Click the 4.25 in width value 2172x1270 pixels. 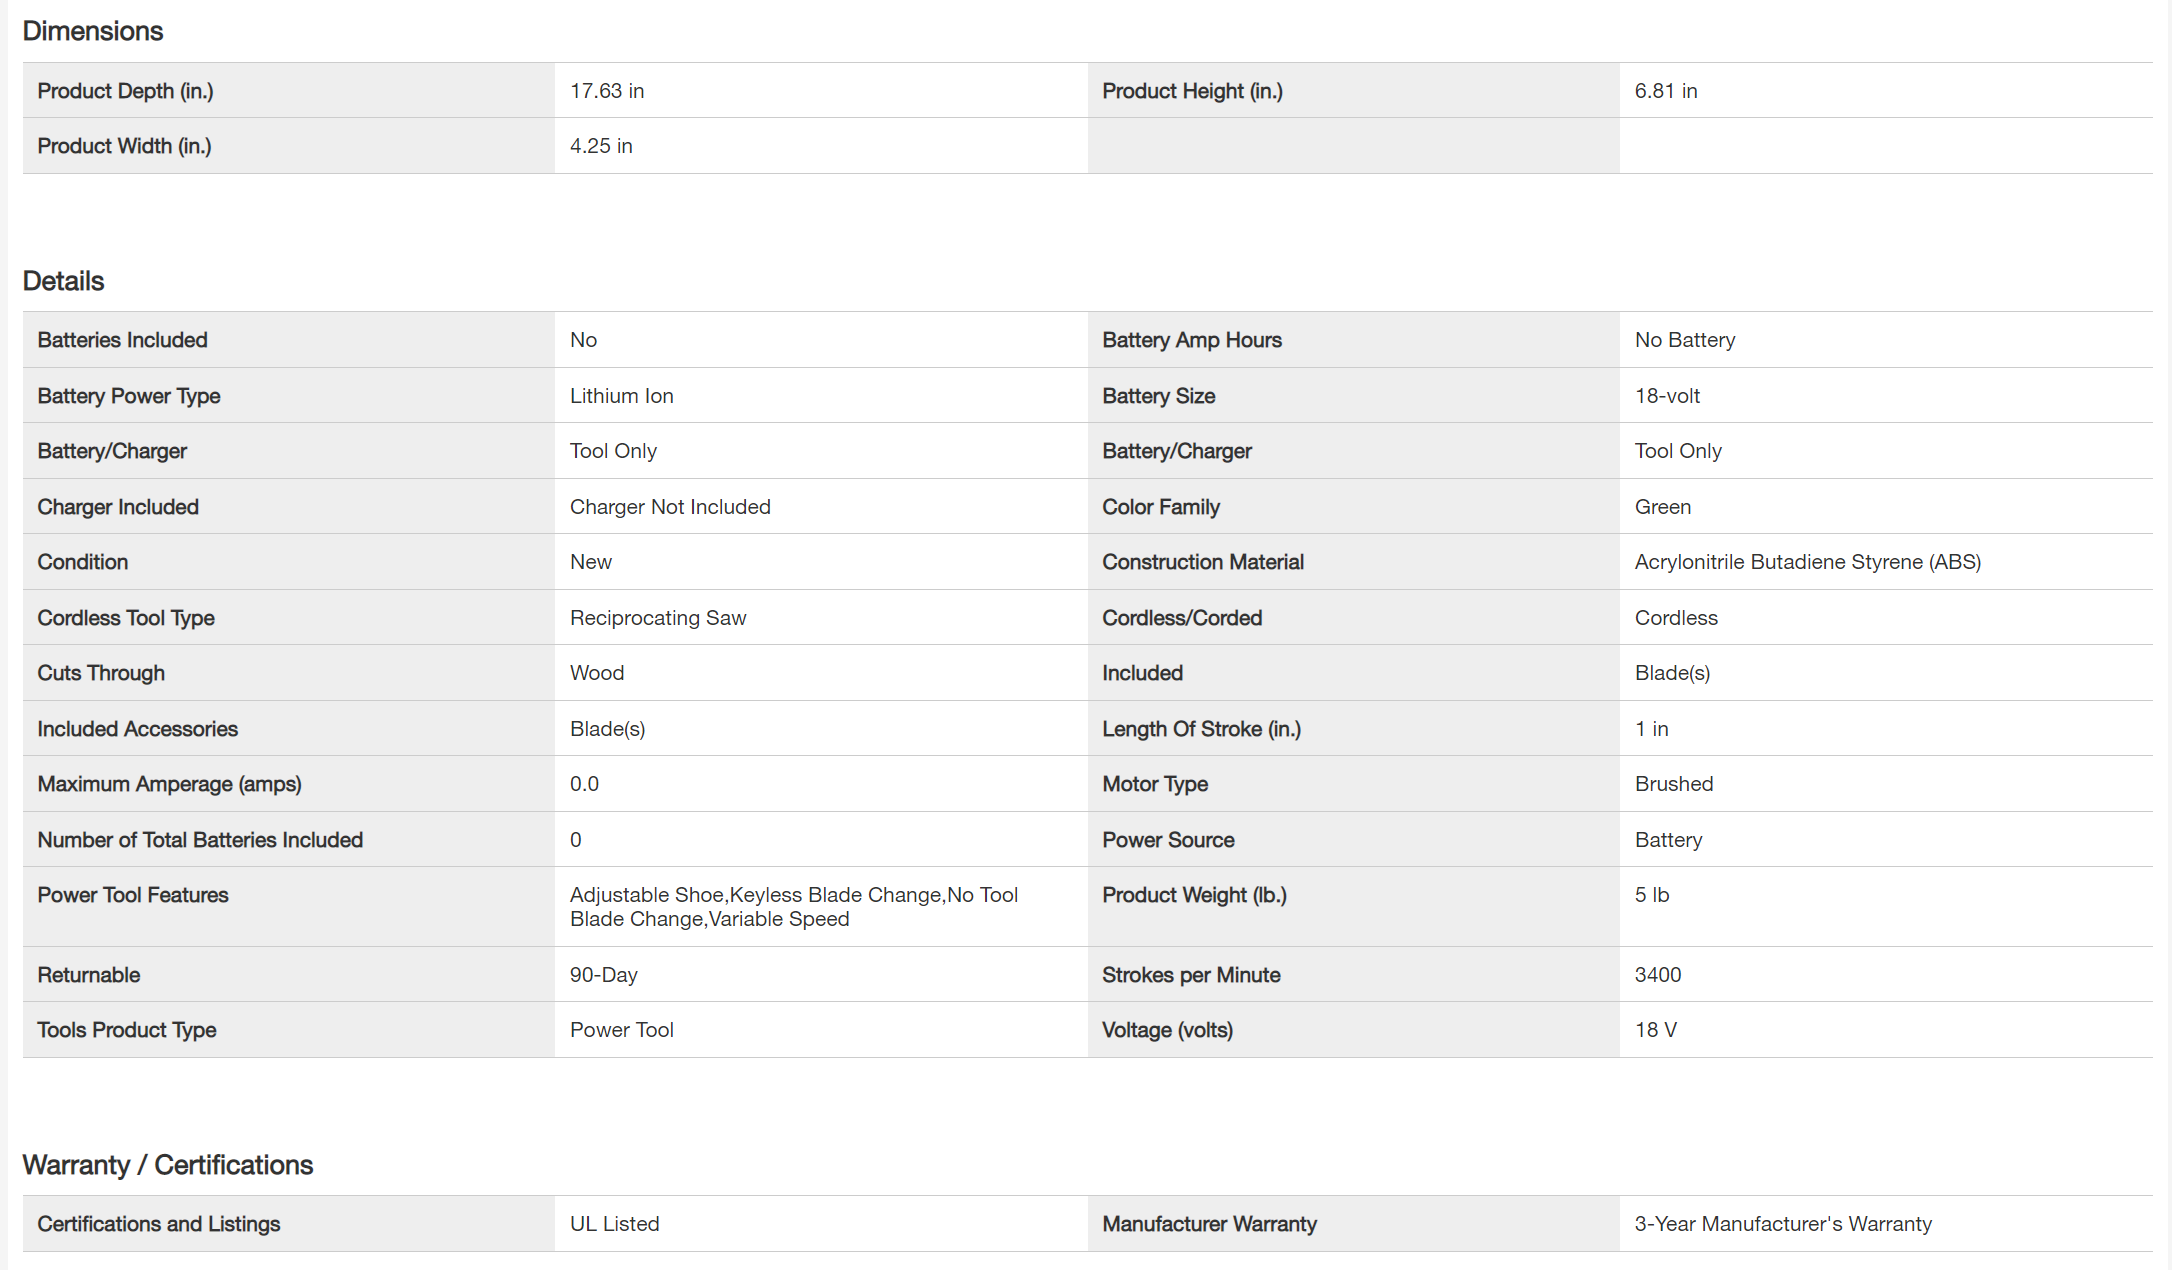601,146
